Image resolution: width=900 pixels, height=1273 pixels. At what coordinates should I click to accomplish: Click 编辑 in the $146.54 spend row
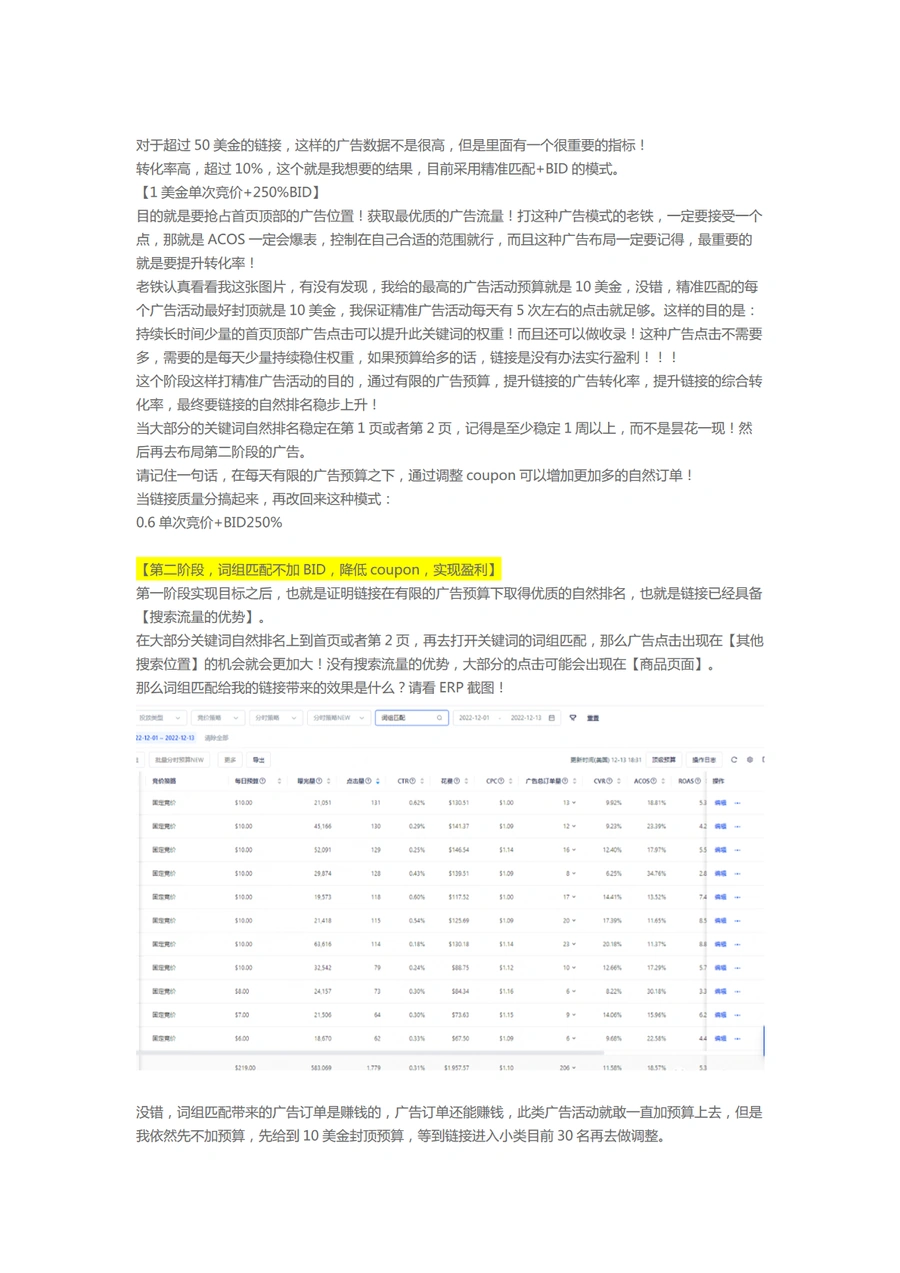(720, 850)
